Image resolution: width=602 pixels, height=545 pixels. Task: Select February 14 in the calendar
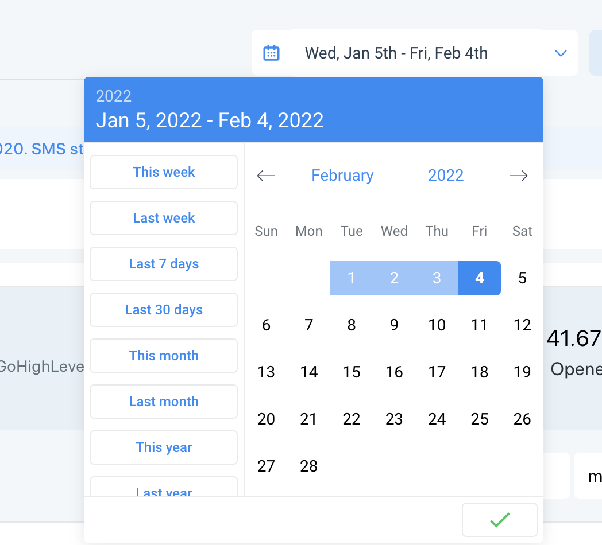click(309, 372)
